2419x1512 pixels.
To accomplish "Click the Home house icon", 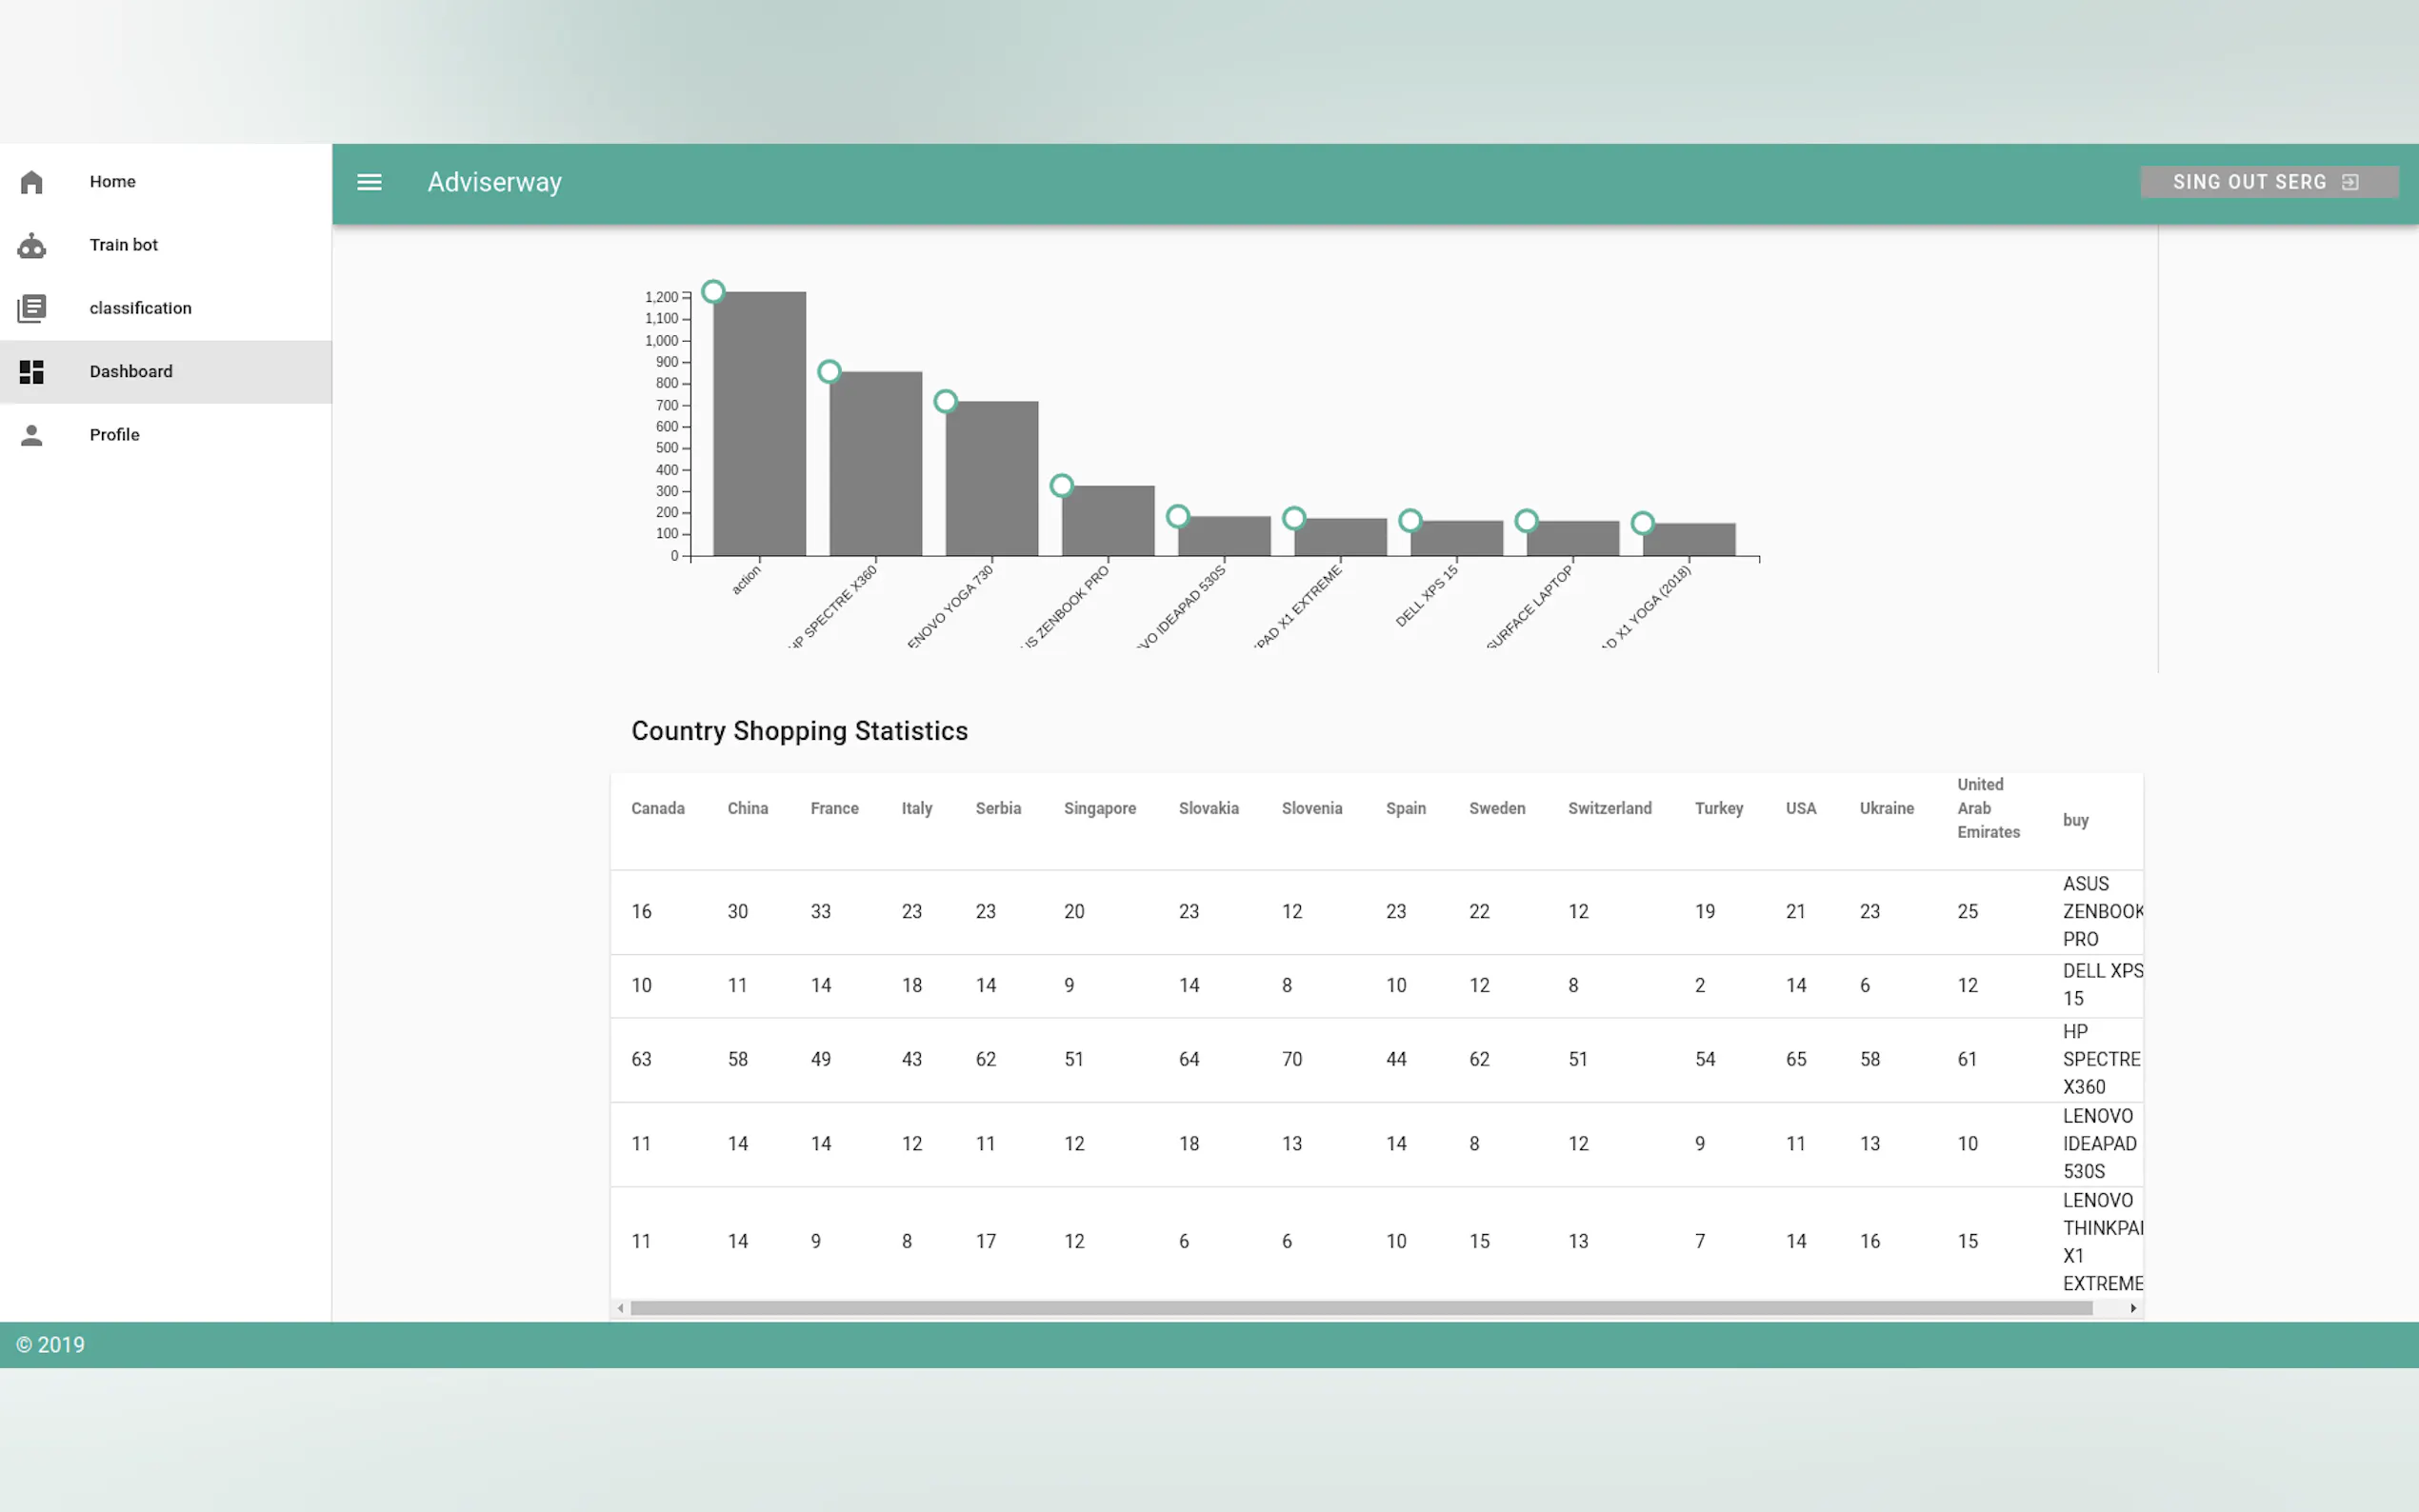I will 32,182.
